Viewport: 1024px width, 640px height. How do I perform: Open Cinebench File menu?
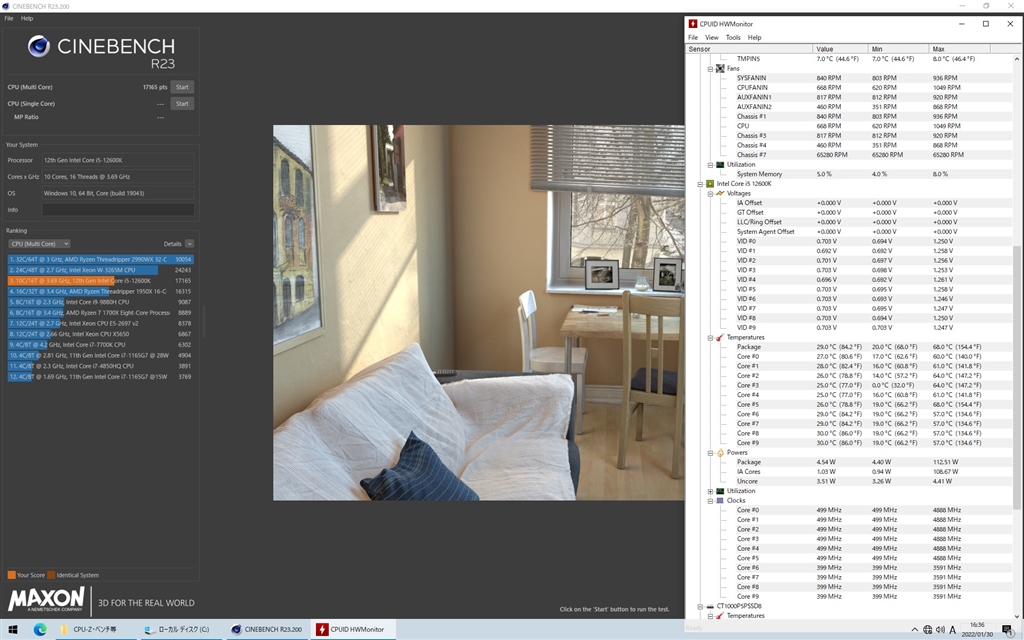point(9,18)
